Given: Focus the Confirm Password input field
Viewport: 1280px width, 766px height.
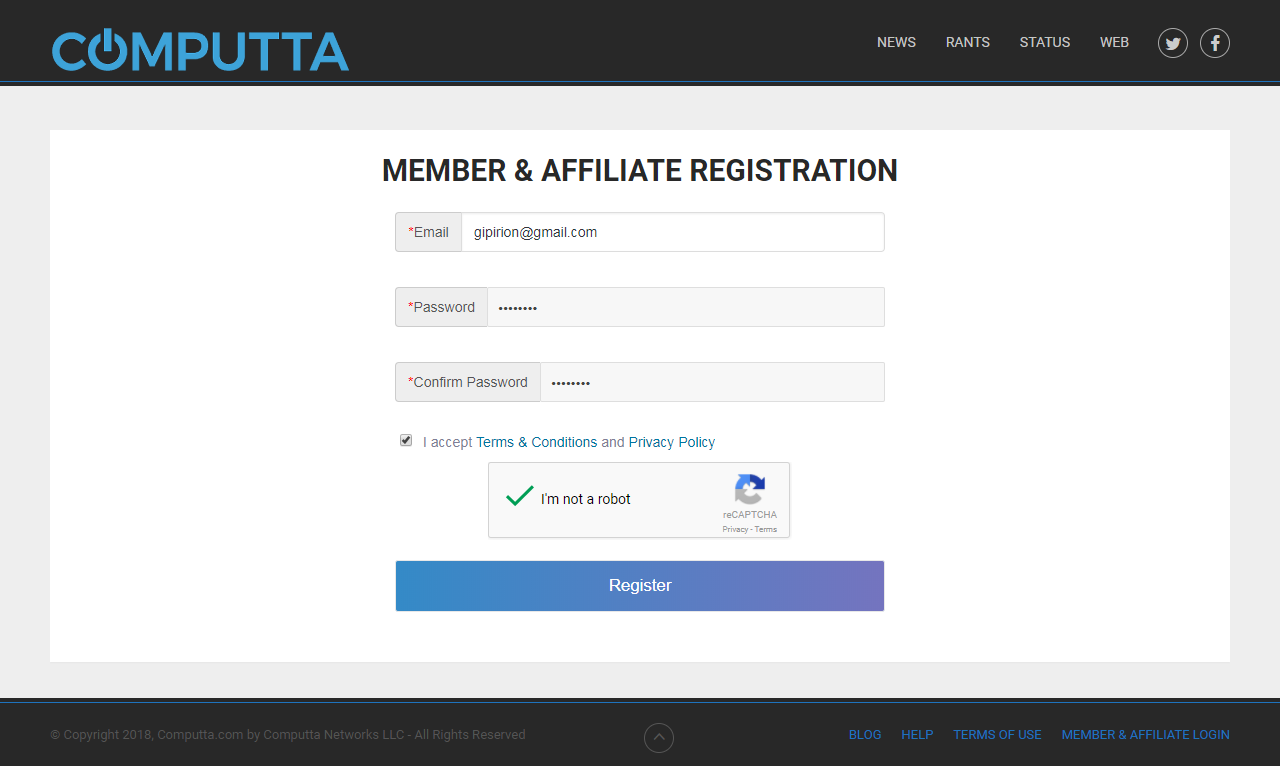Looking at the screenshot, I should (712, 382).
